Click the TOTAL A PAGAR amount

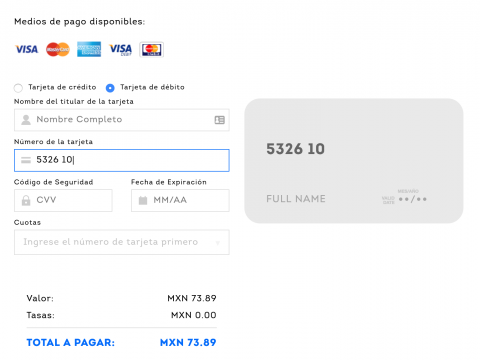tap(188, 342)
